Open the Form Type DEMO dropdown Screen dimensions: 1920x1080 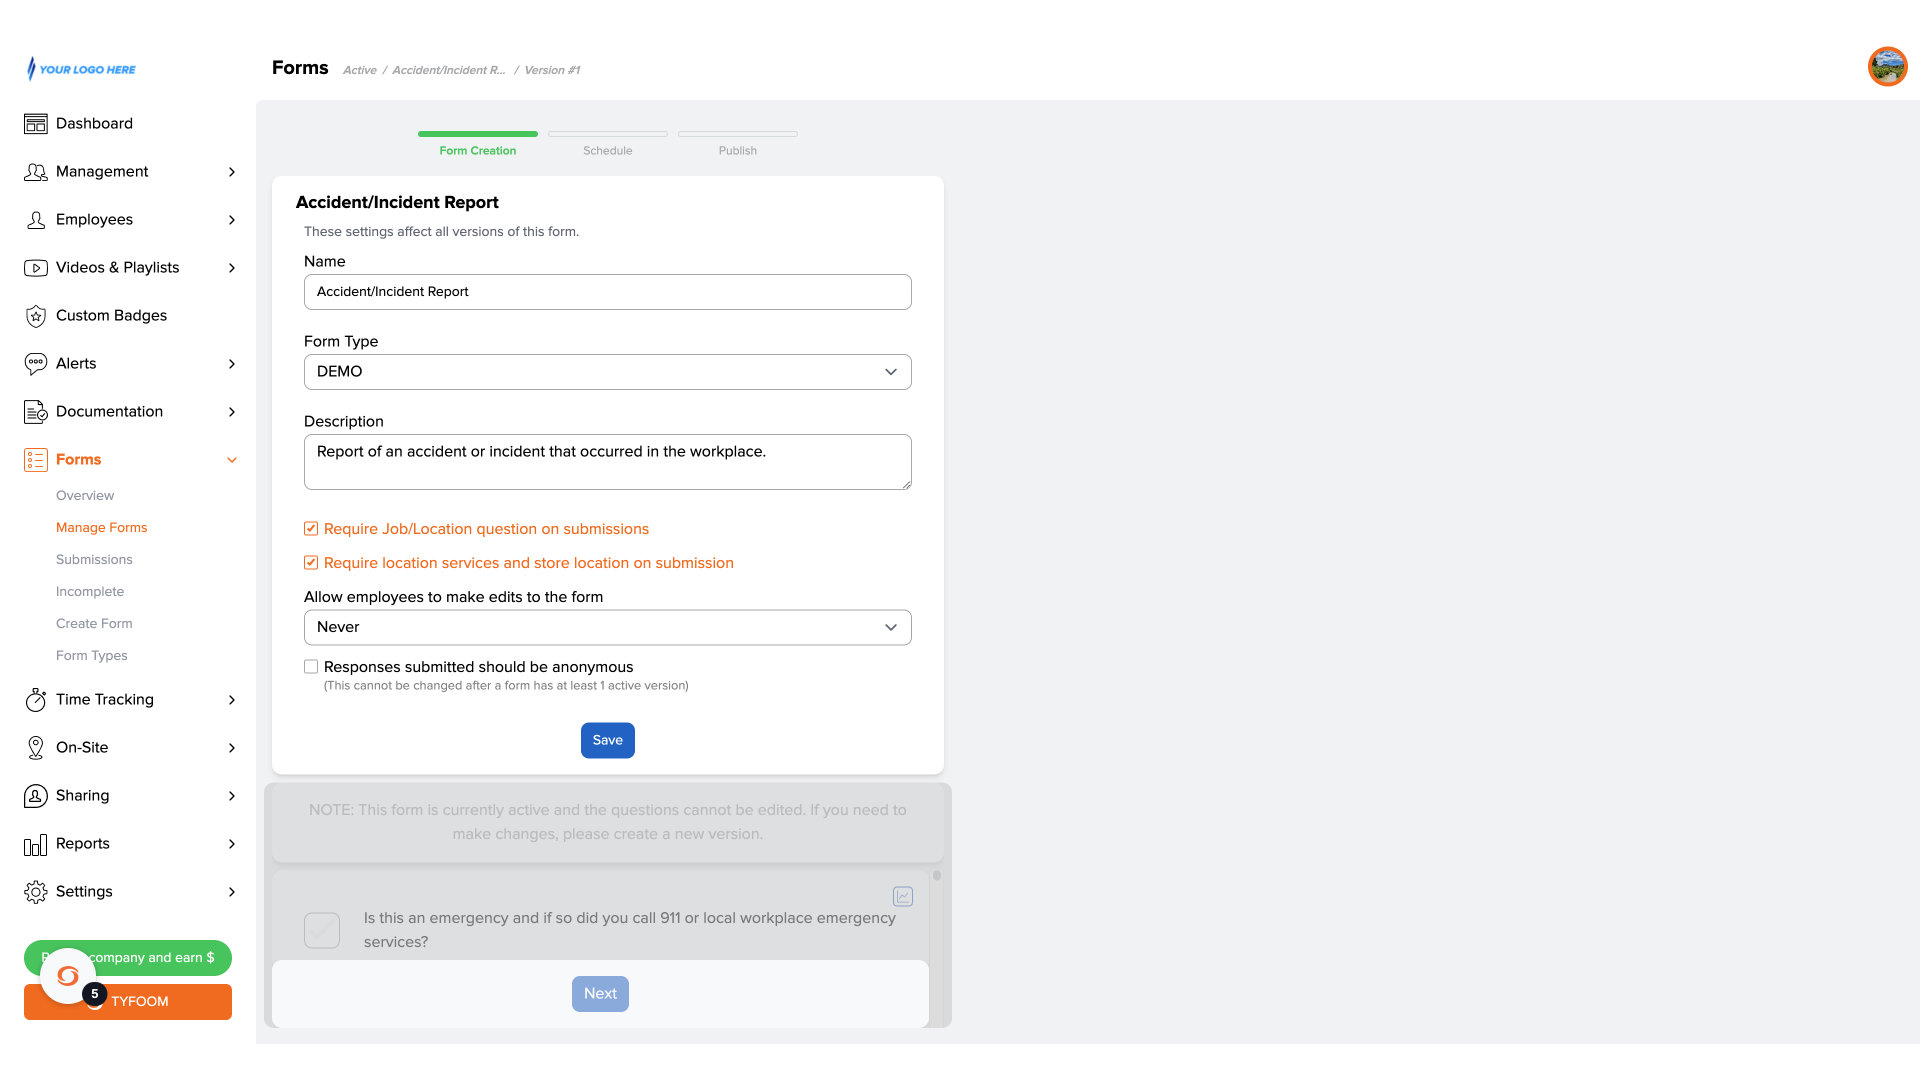coord(607,371)
